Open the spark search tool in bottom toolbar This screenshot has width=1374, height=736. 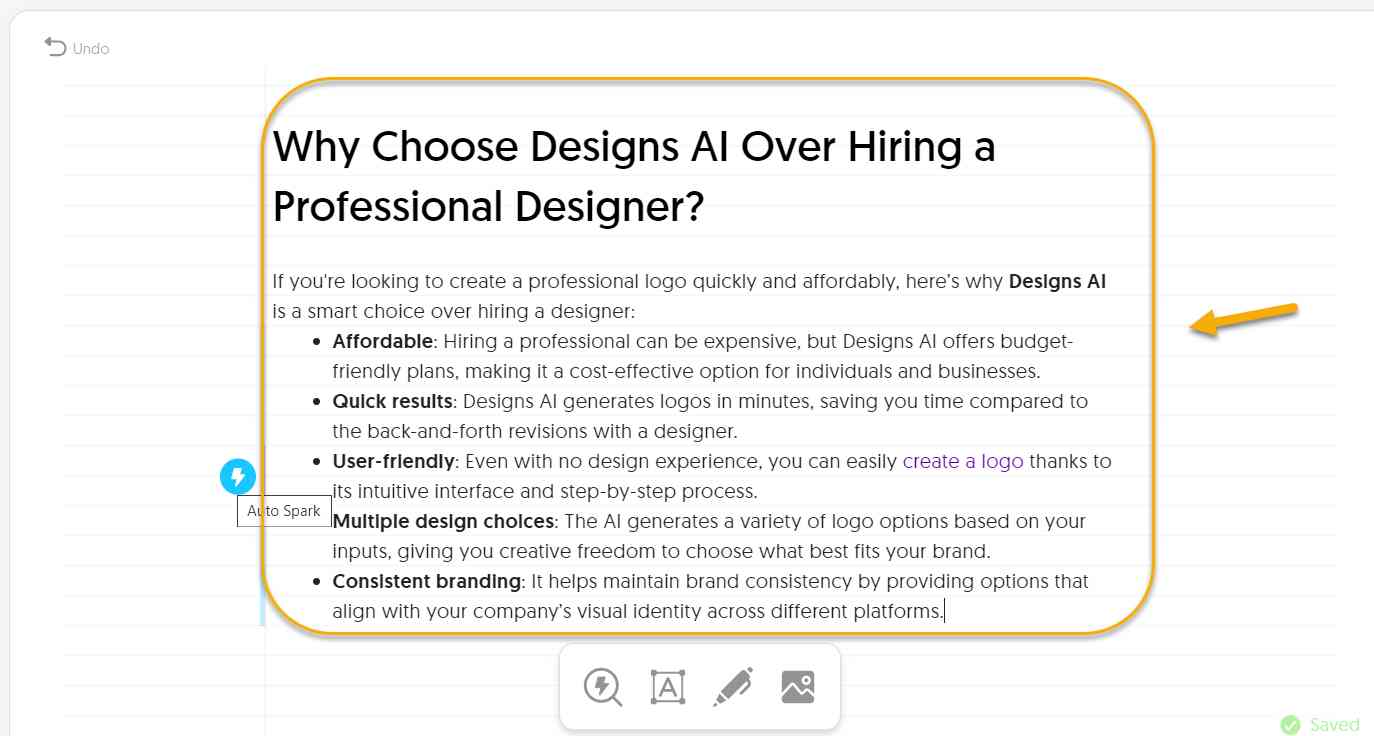coord(602,687)
